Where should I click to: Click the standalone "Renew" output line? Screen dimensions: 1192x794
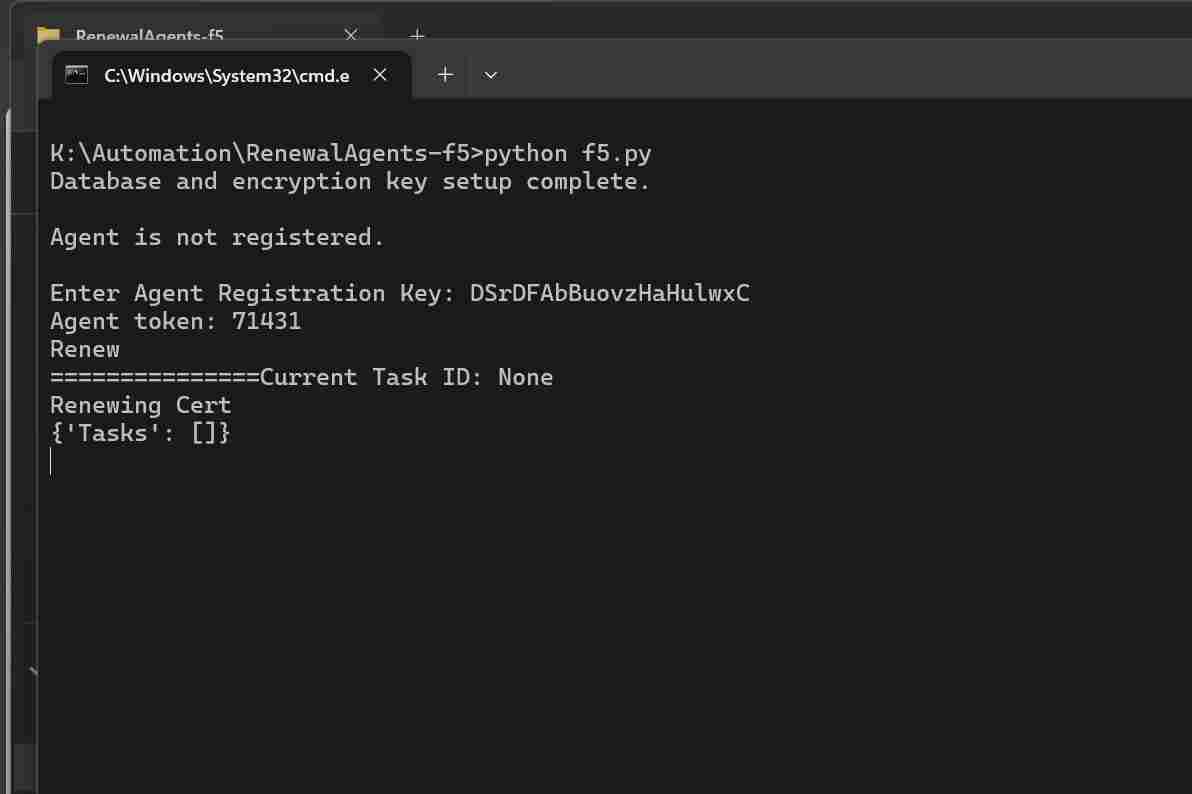coord(85,349)
